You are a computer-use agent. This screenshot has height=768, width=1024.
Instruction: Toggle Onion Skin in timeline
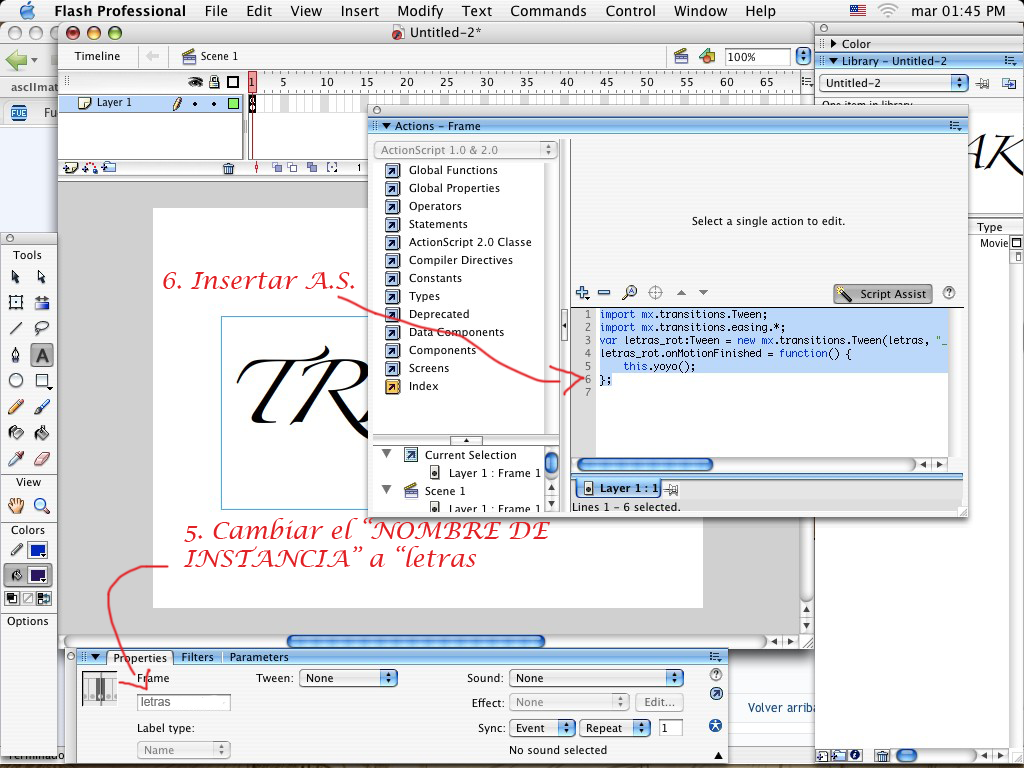click(x=277, y=168)
